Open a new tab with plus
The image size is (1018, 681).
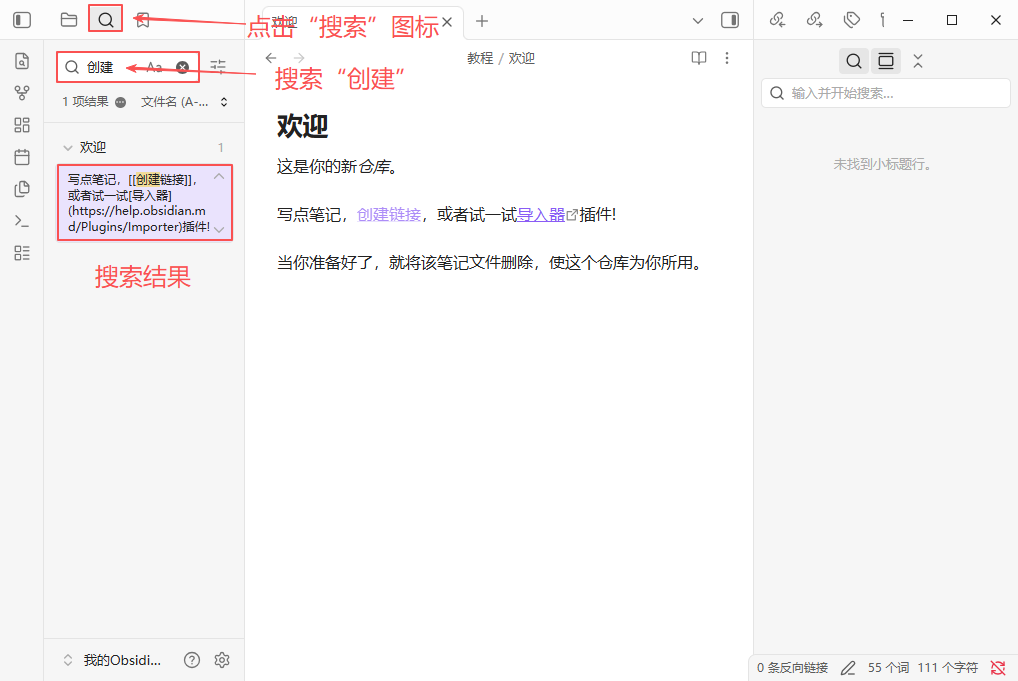(482, 21)
